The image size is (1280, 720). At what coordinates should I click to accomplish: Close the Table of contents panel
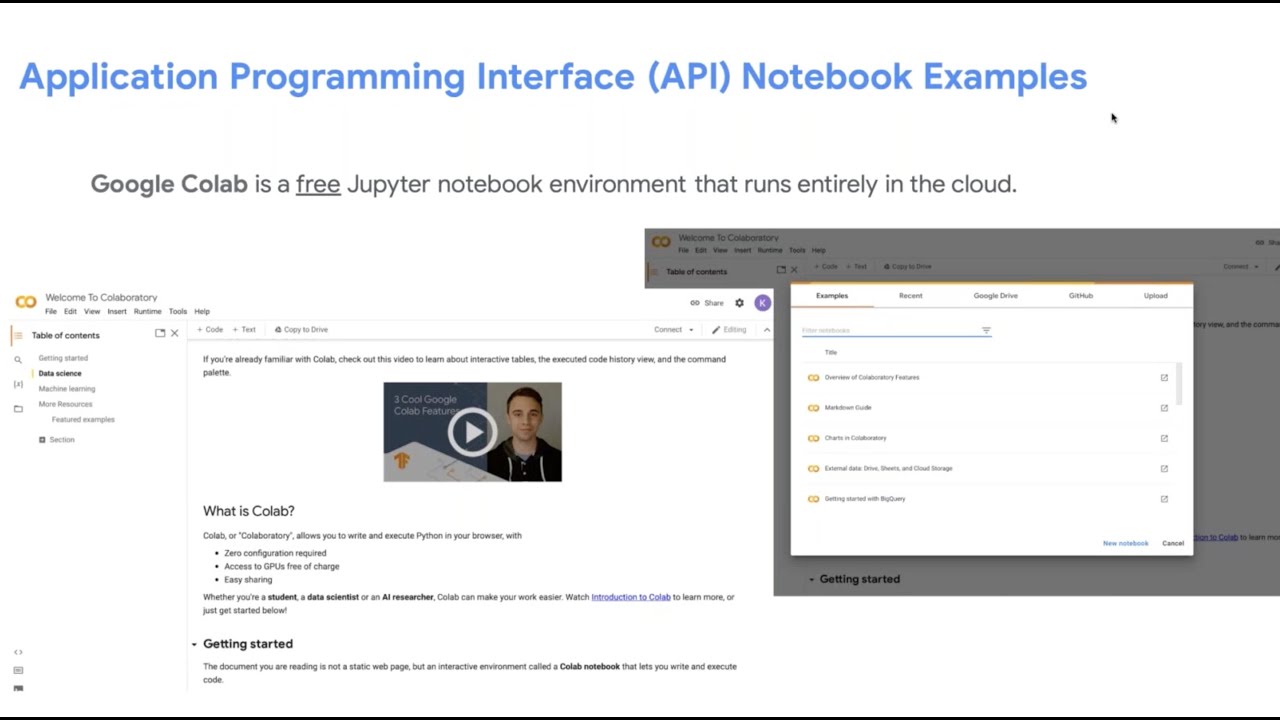(x=174, y=333)
